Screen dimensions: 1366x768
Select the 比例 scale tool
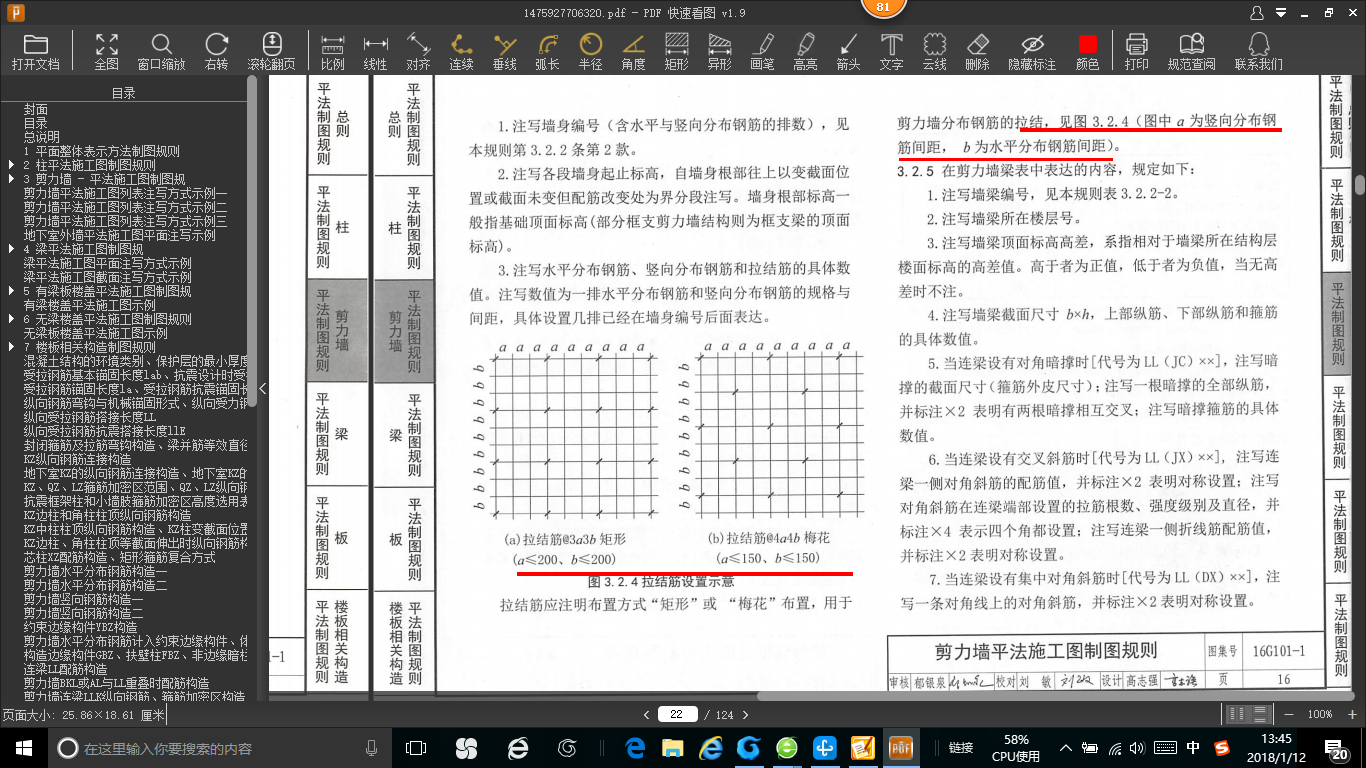tap(332, 51)
